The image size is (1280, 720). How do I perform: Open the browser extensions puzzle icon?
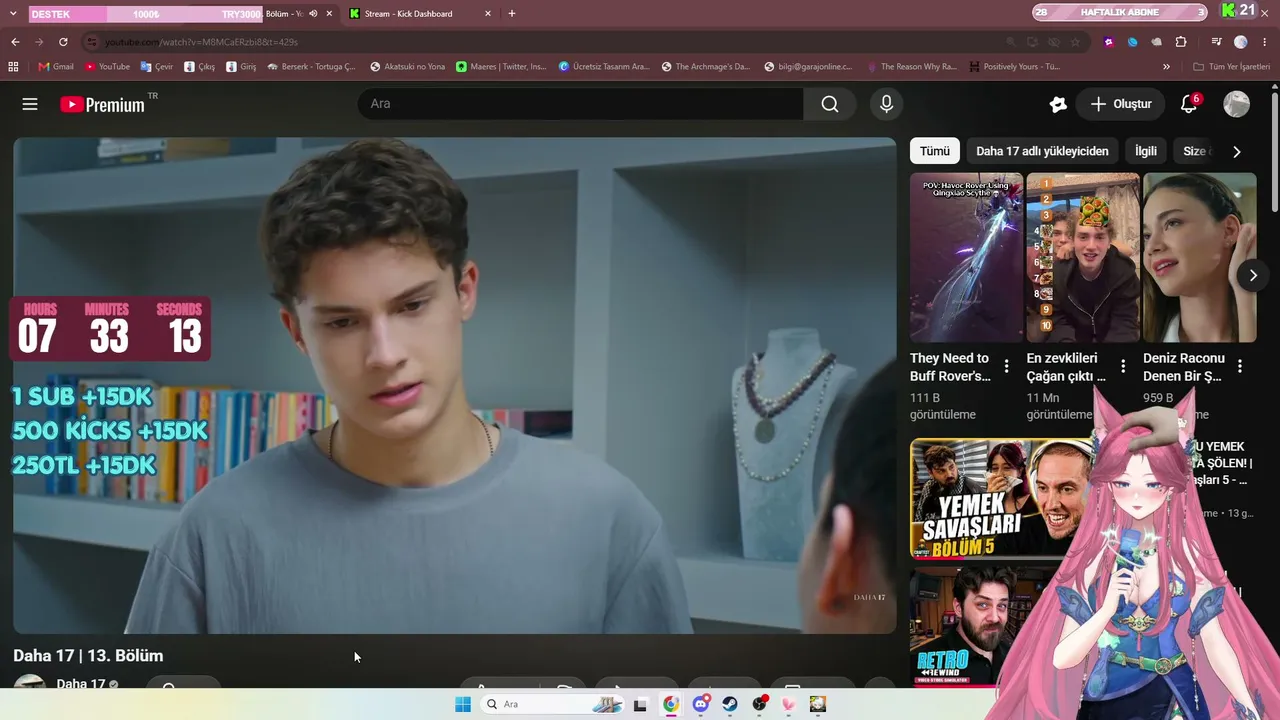point(1181,42)
